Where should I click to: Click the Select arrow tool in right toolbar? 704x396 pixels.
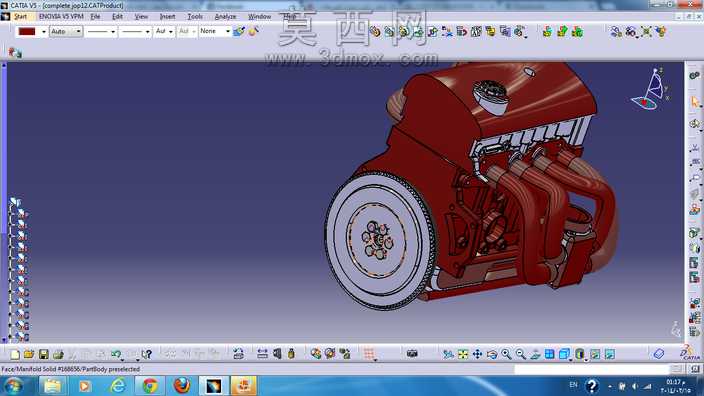[695, 102]
